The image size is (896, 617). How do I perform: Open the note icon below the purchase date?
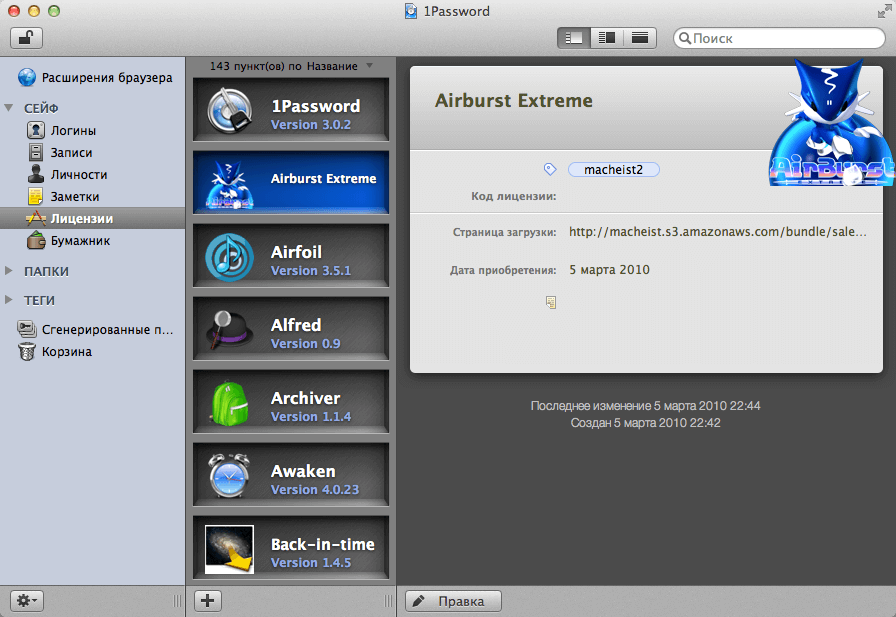coord(551,302)
